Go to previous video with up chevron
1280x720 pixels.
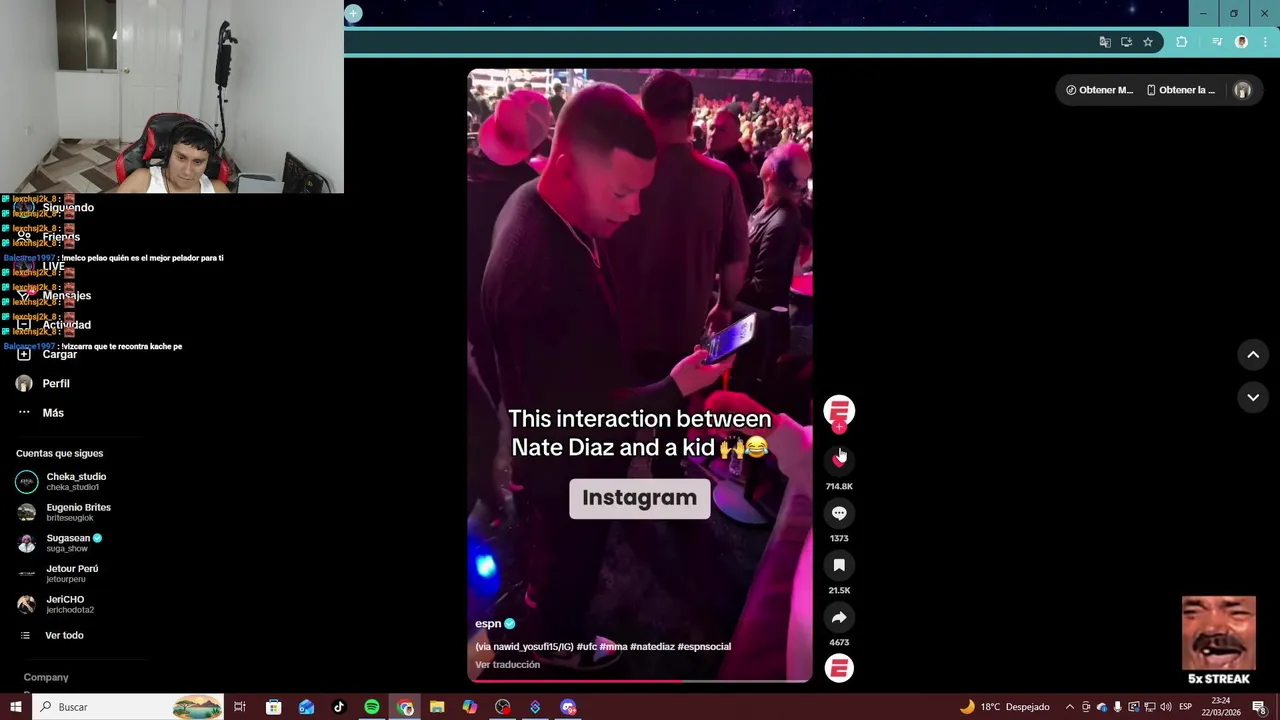tap(1253, 355)
